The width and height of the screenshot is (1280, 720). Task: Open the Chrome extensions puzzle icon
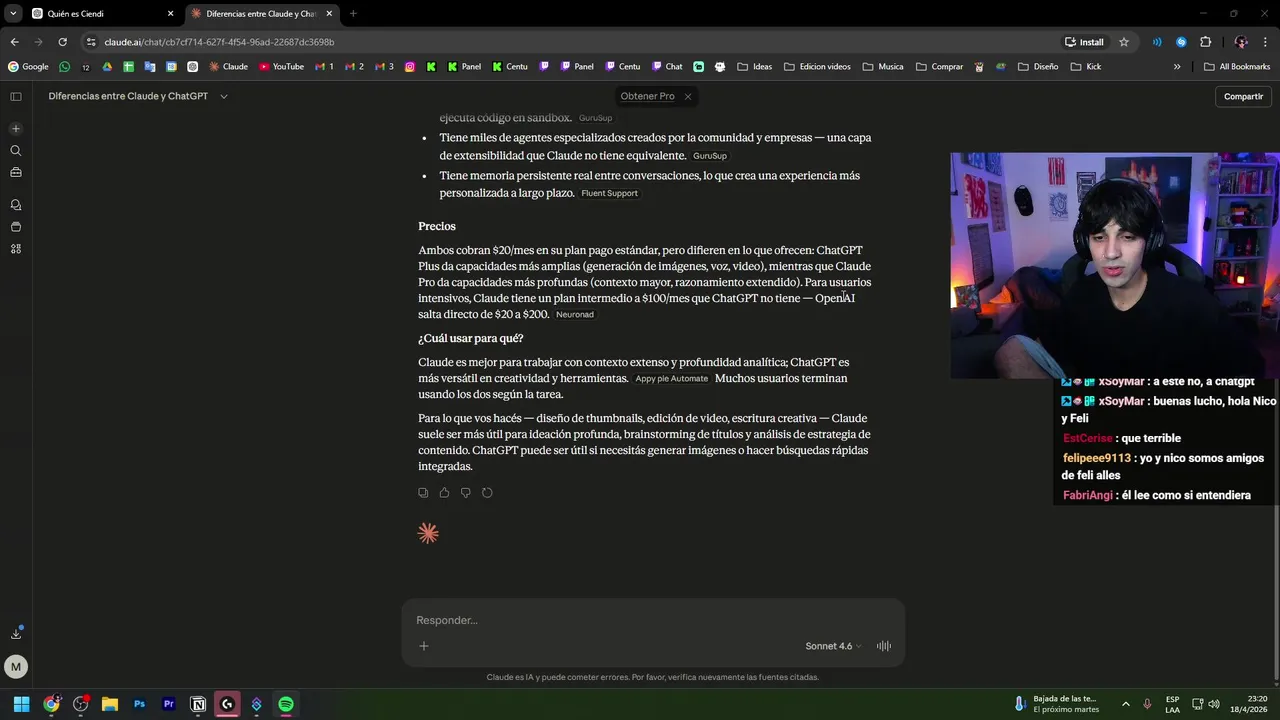1205,42
